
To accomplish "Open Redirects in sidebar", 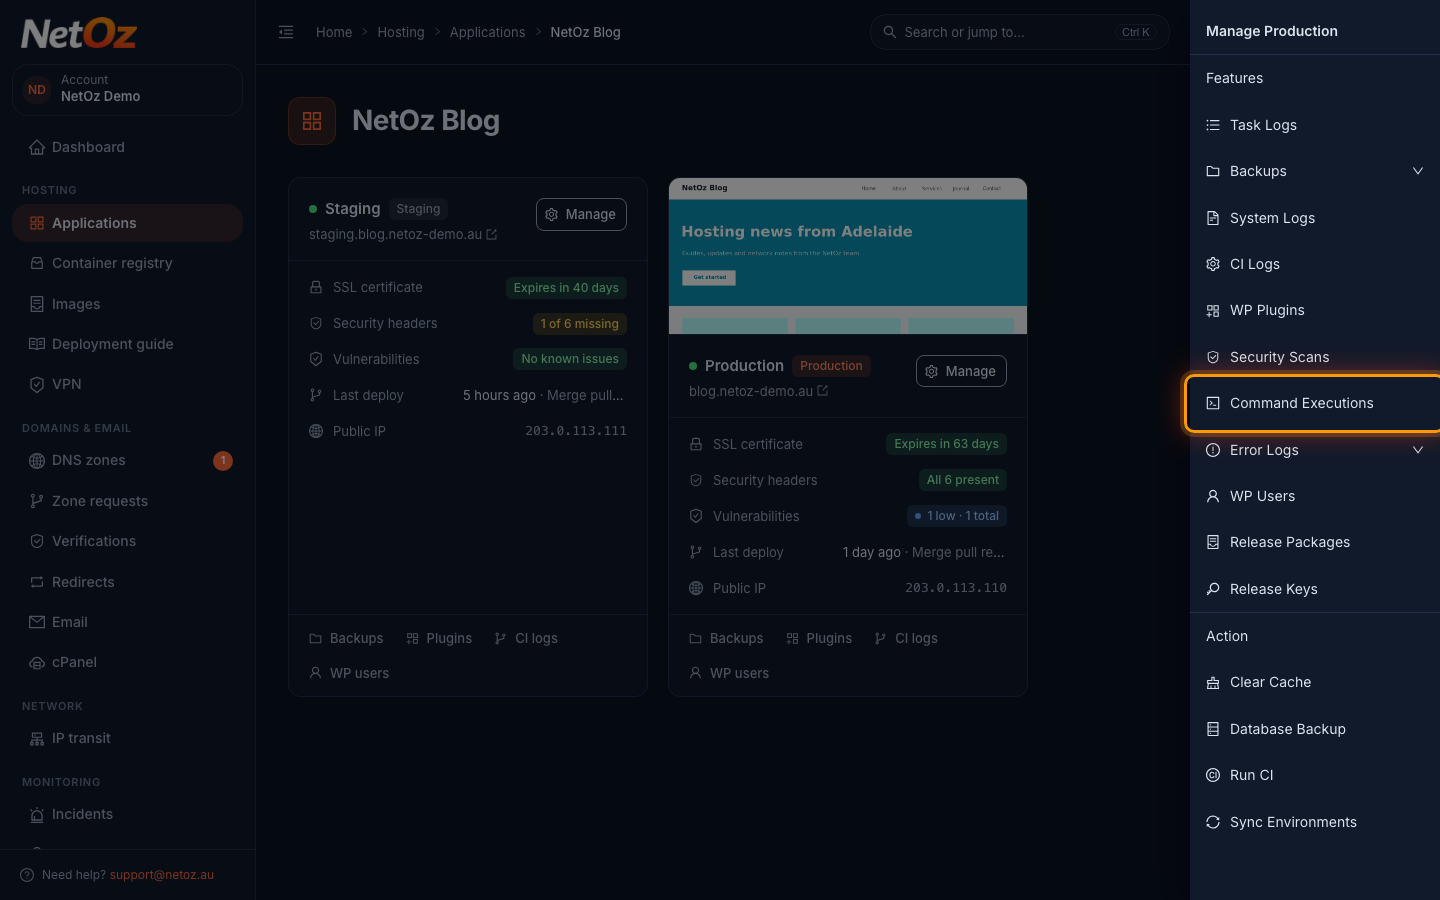I will point(127,582).
